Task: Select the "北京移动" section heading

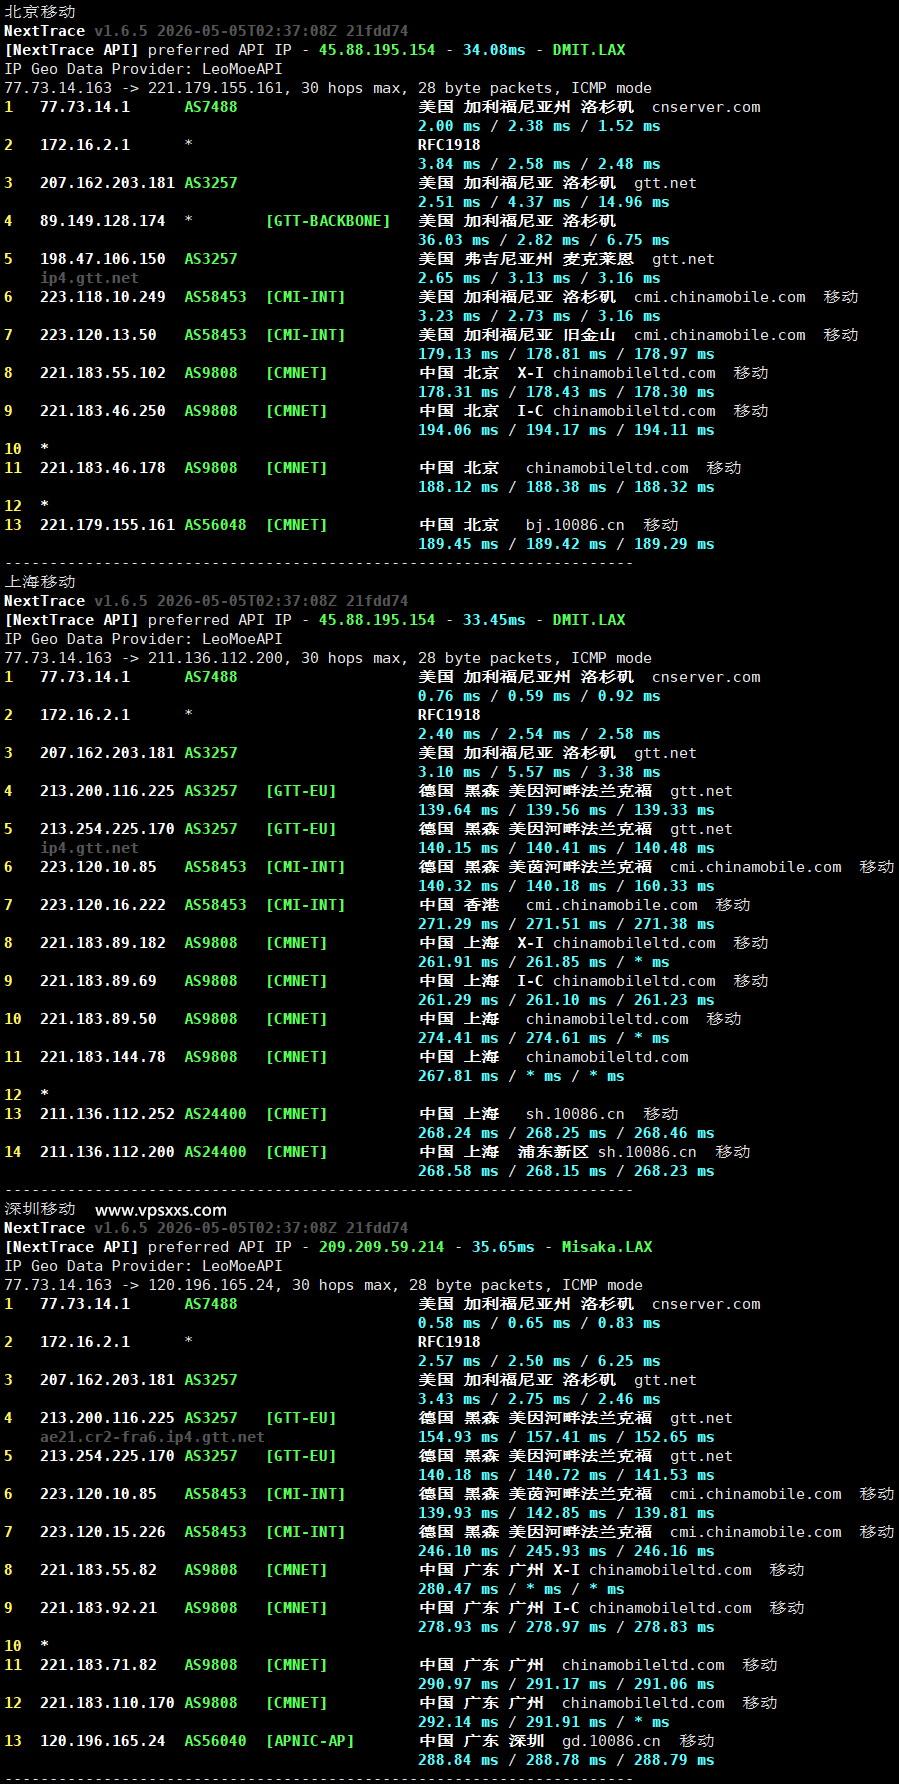Action: [40, 11]
